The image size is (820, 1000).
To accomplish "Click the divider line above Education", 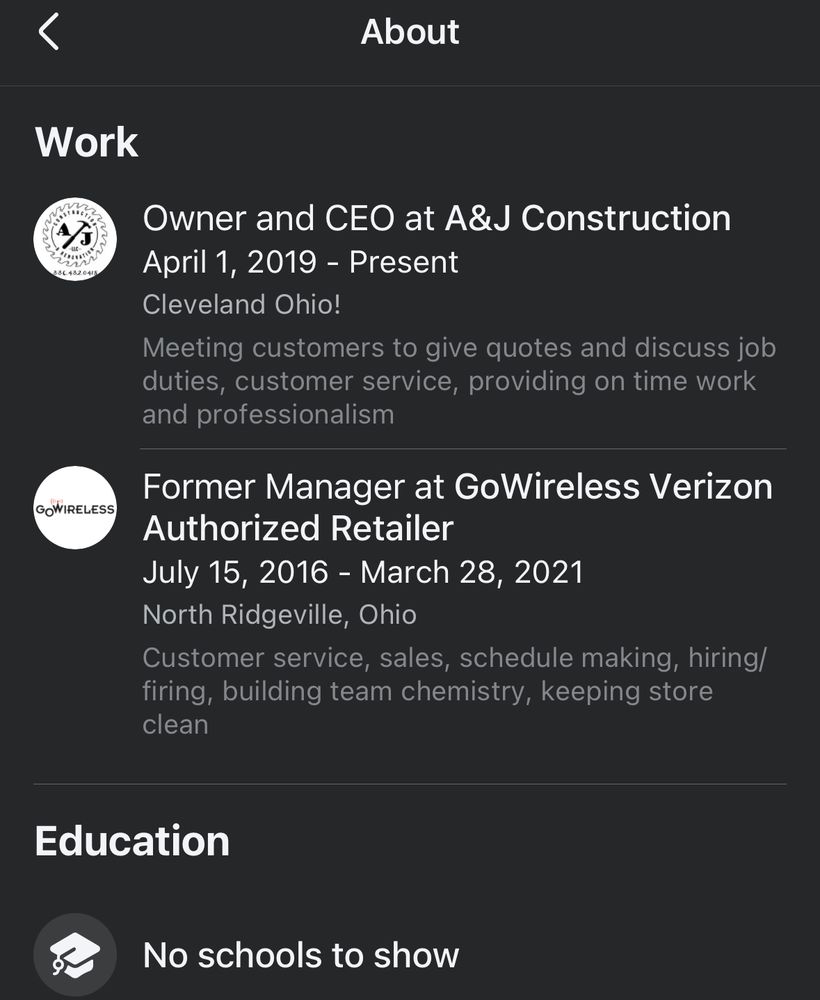I will pos(410,784).
